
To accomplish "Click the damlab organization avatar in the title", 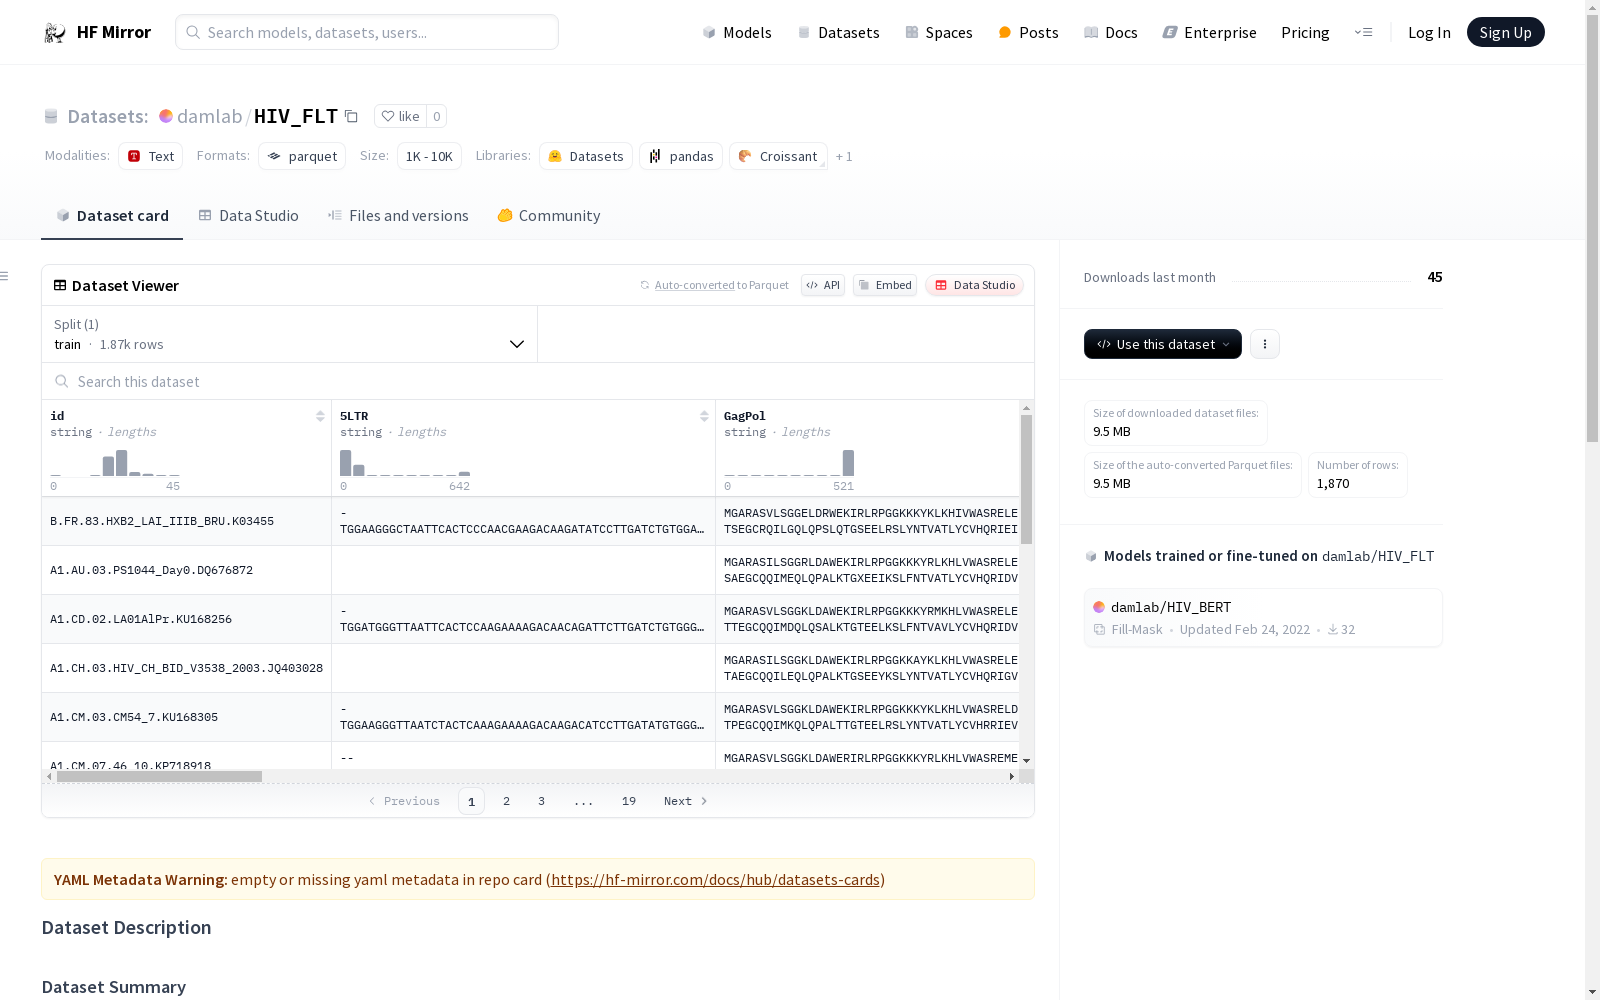I will 166,116.
